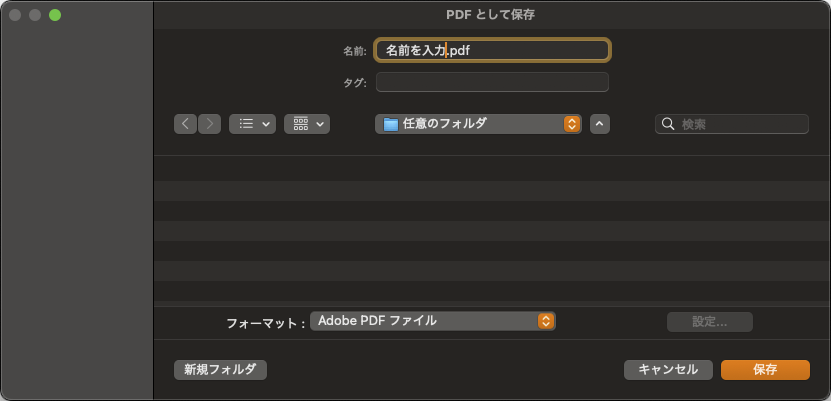
Task: Click the green zoom window button
Action: coord(55,15)
